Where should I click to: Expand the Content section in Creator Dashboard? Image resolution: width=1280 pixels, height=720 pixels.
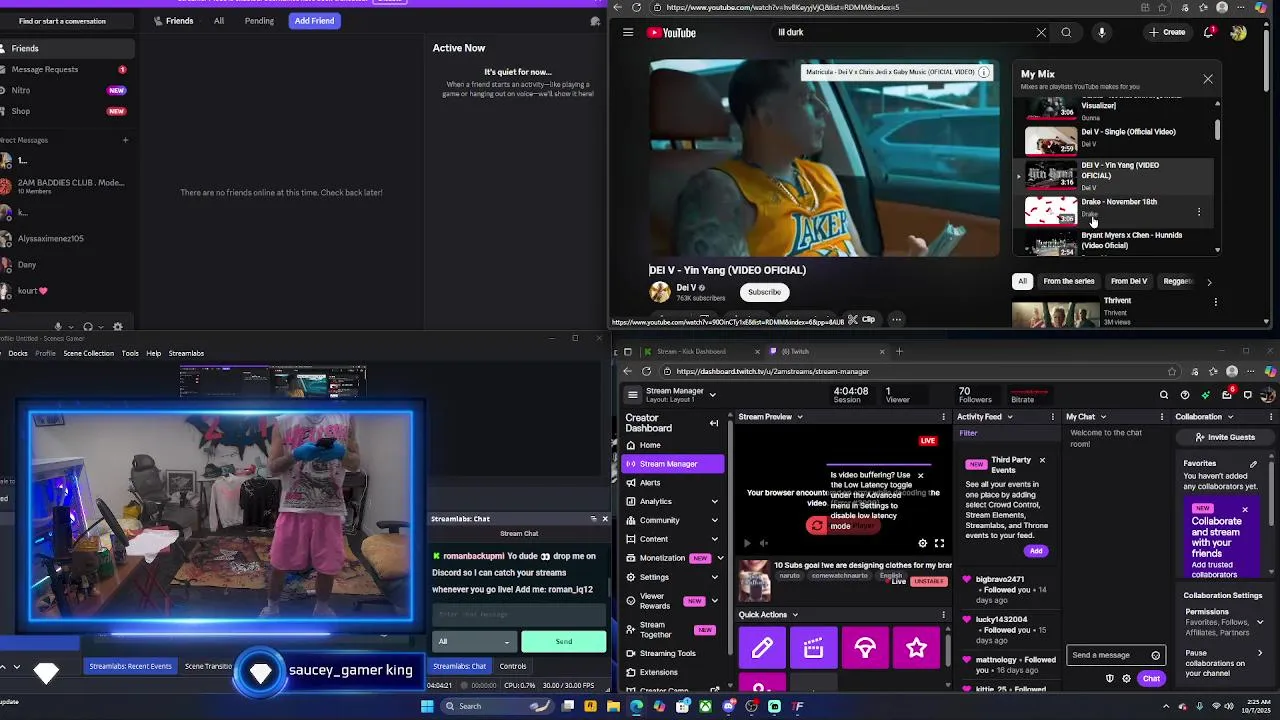coord(714,539)
